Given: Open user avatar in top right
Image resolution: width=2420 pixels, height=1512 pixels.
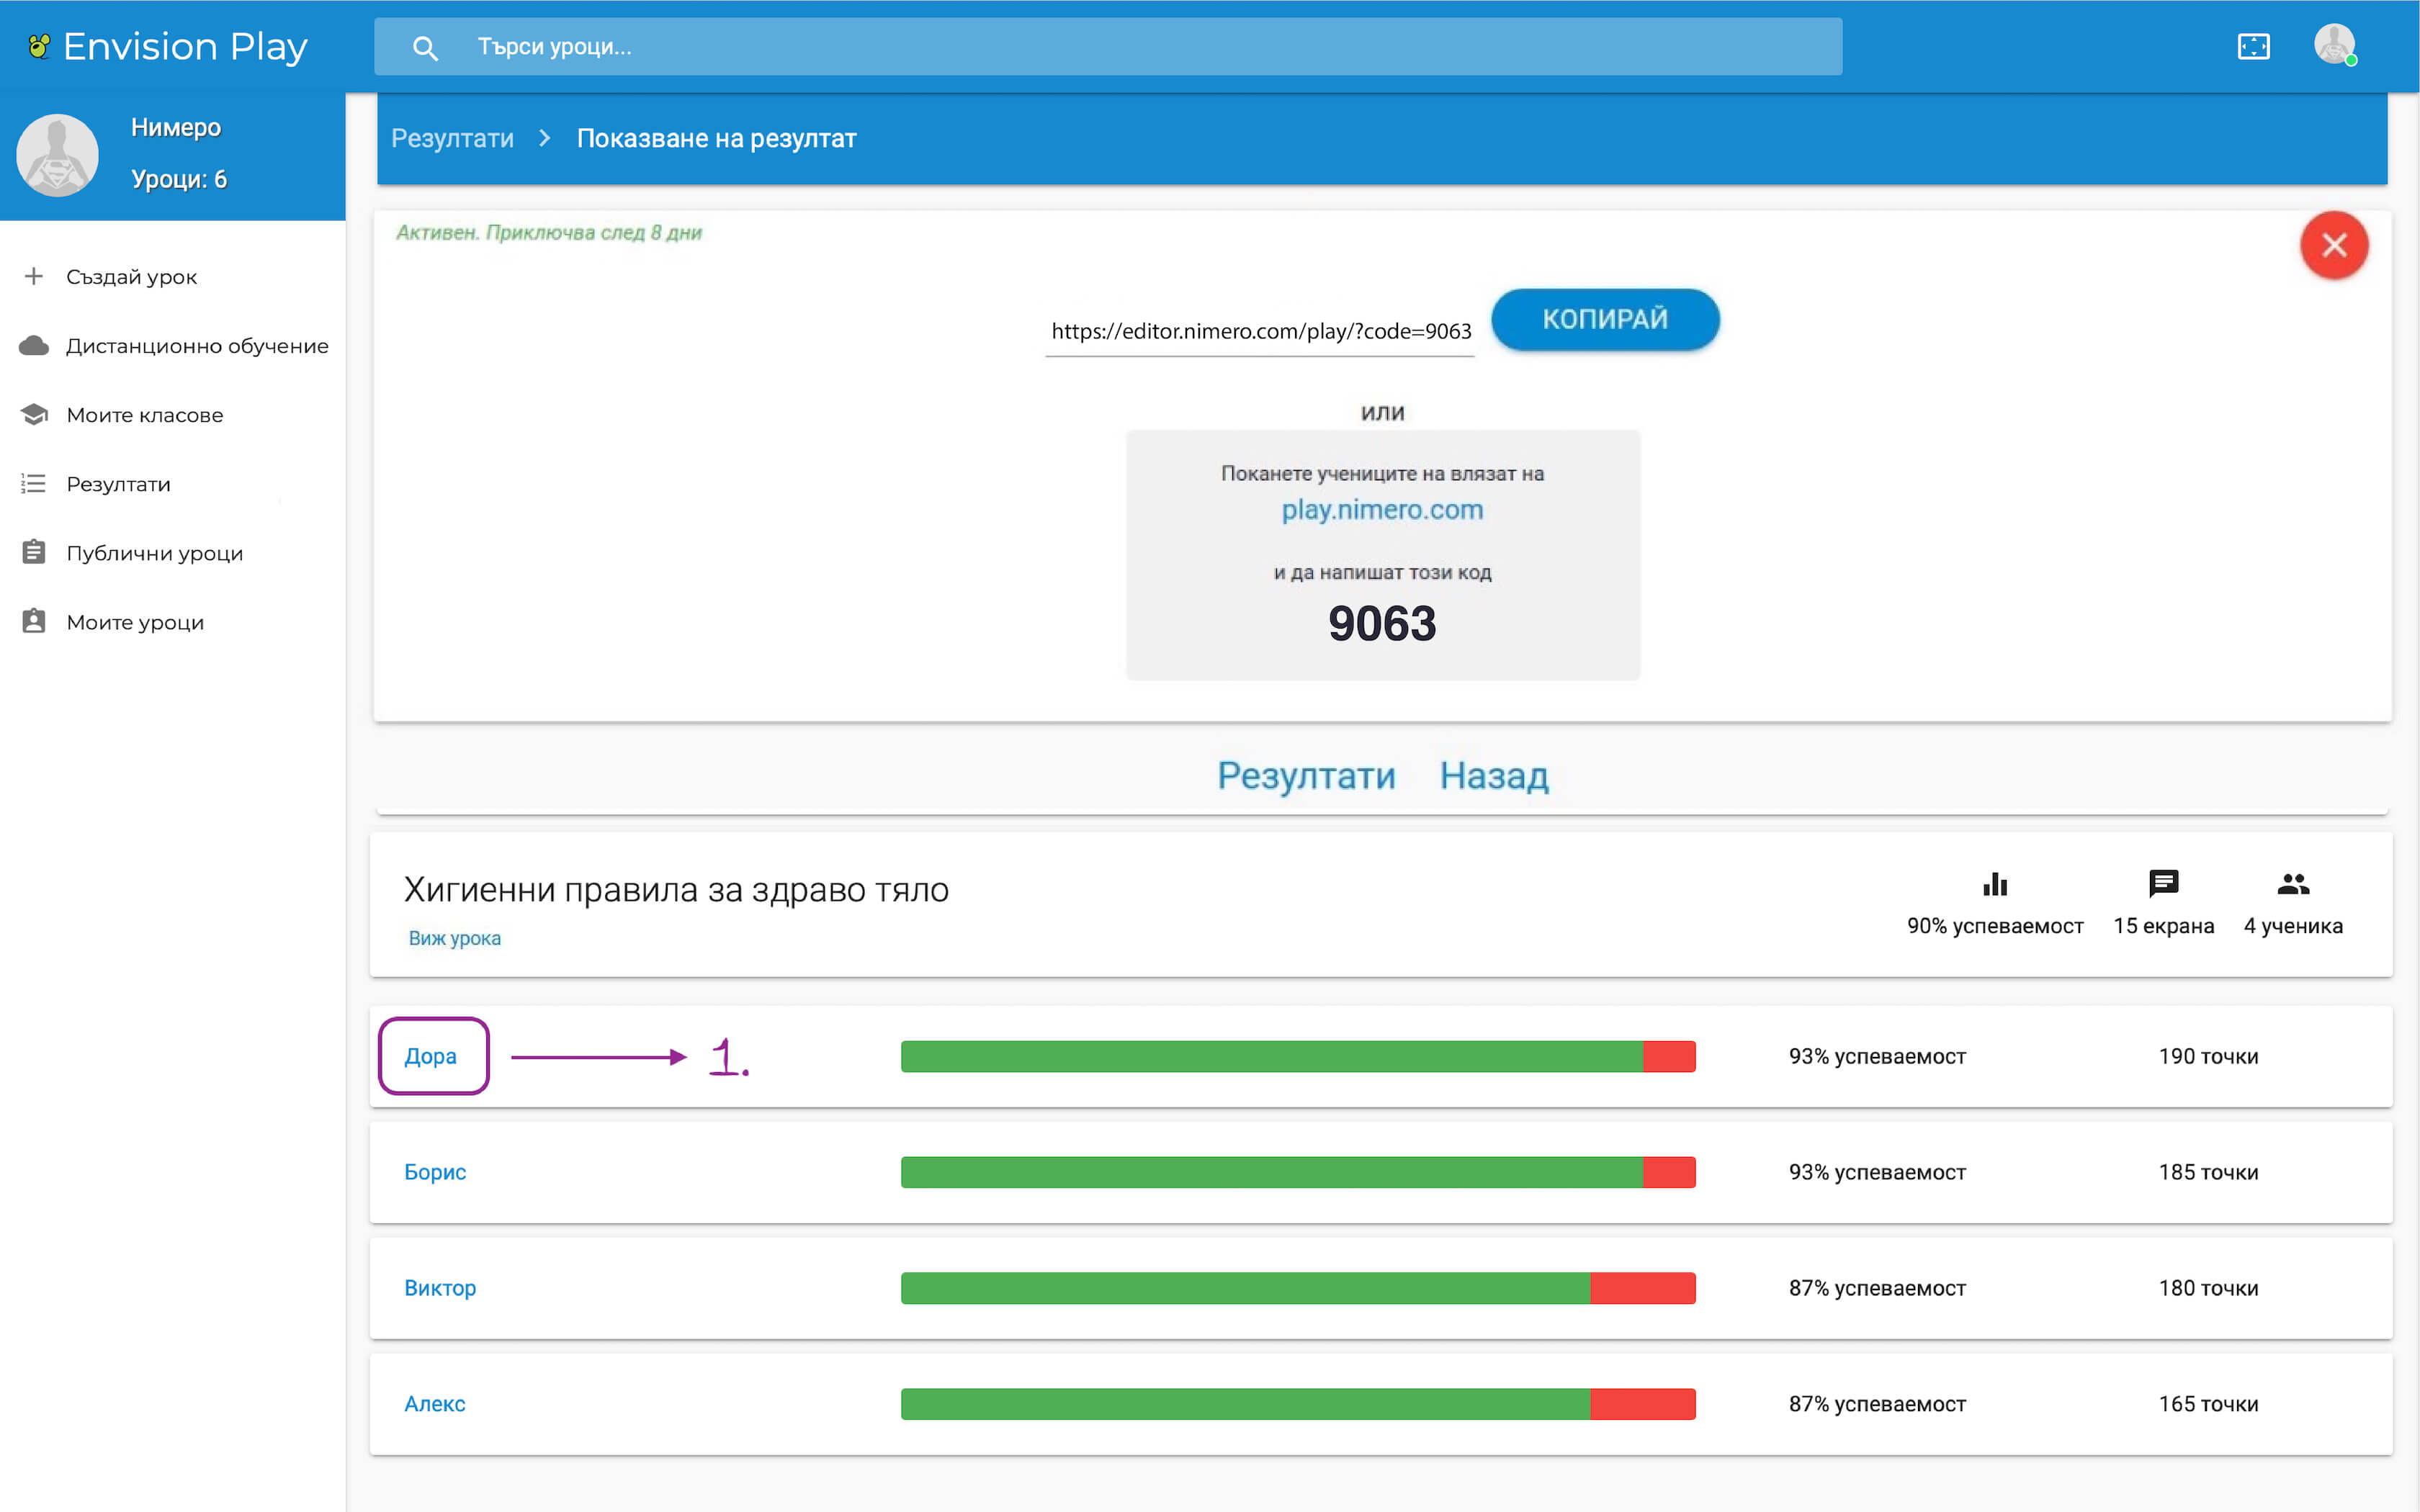Looking at the screenshot, I should 2334,45.
